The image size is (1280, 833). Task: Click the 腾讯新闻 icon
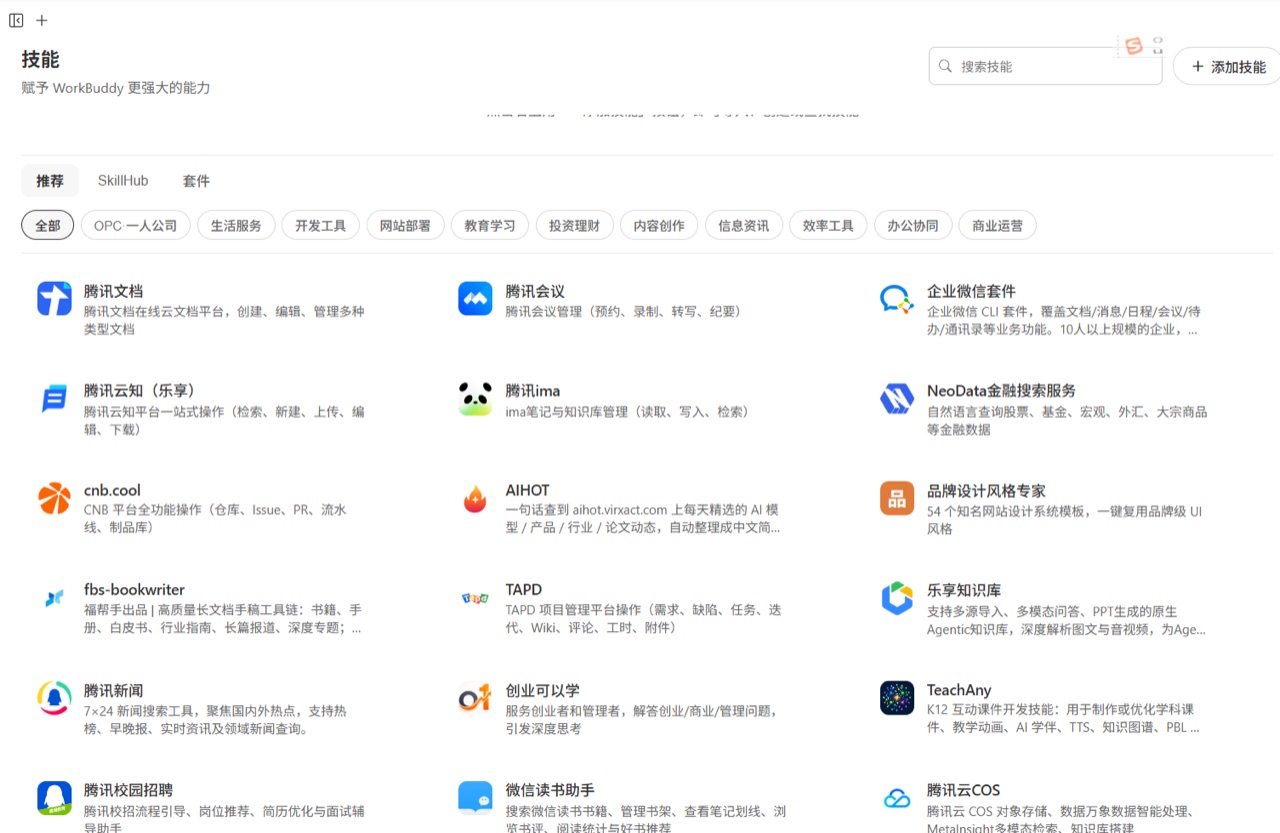tap(55, 698)
